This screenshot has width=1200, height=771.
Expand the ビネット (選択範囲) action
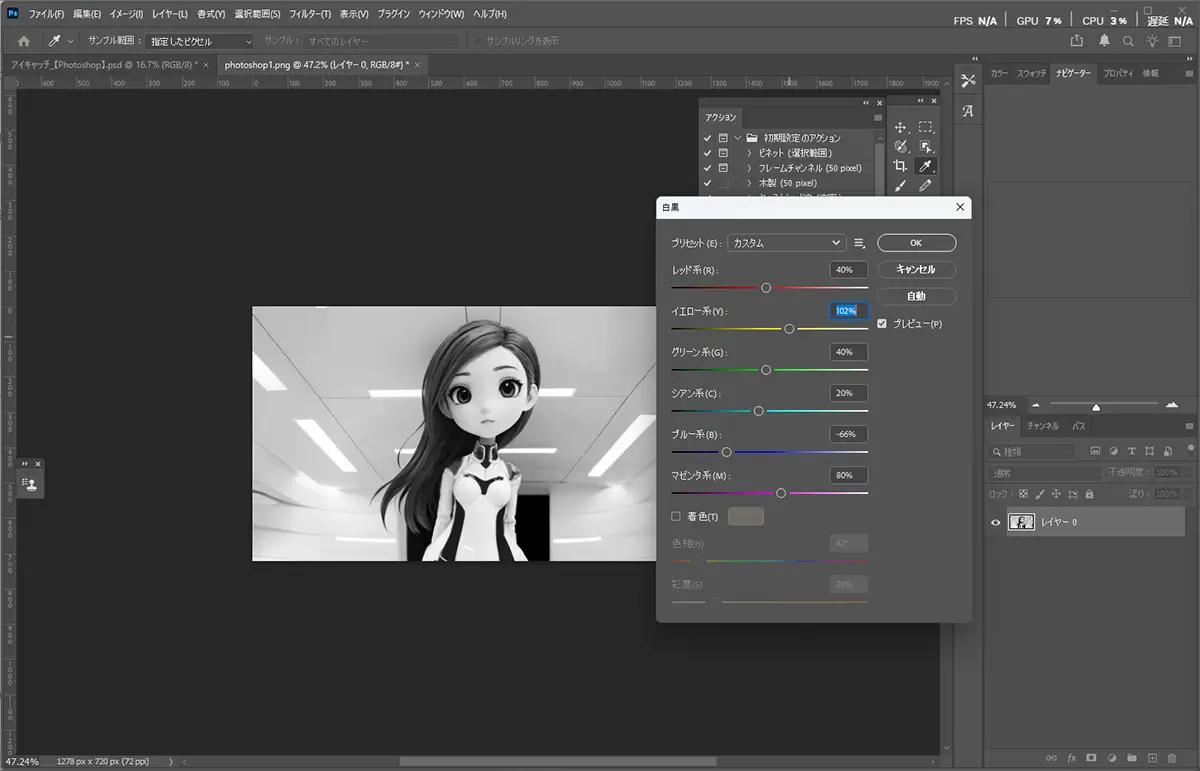pyautogui.click(x=749, y=153)
